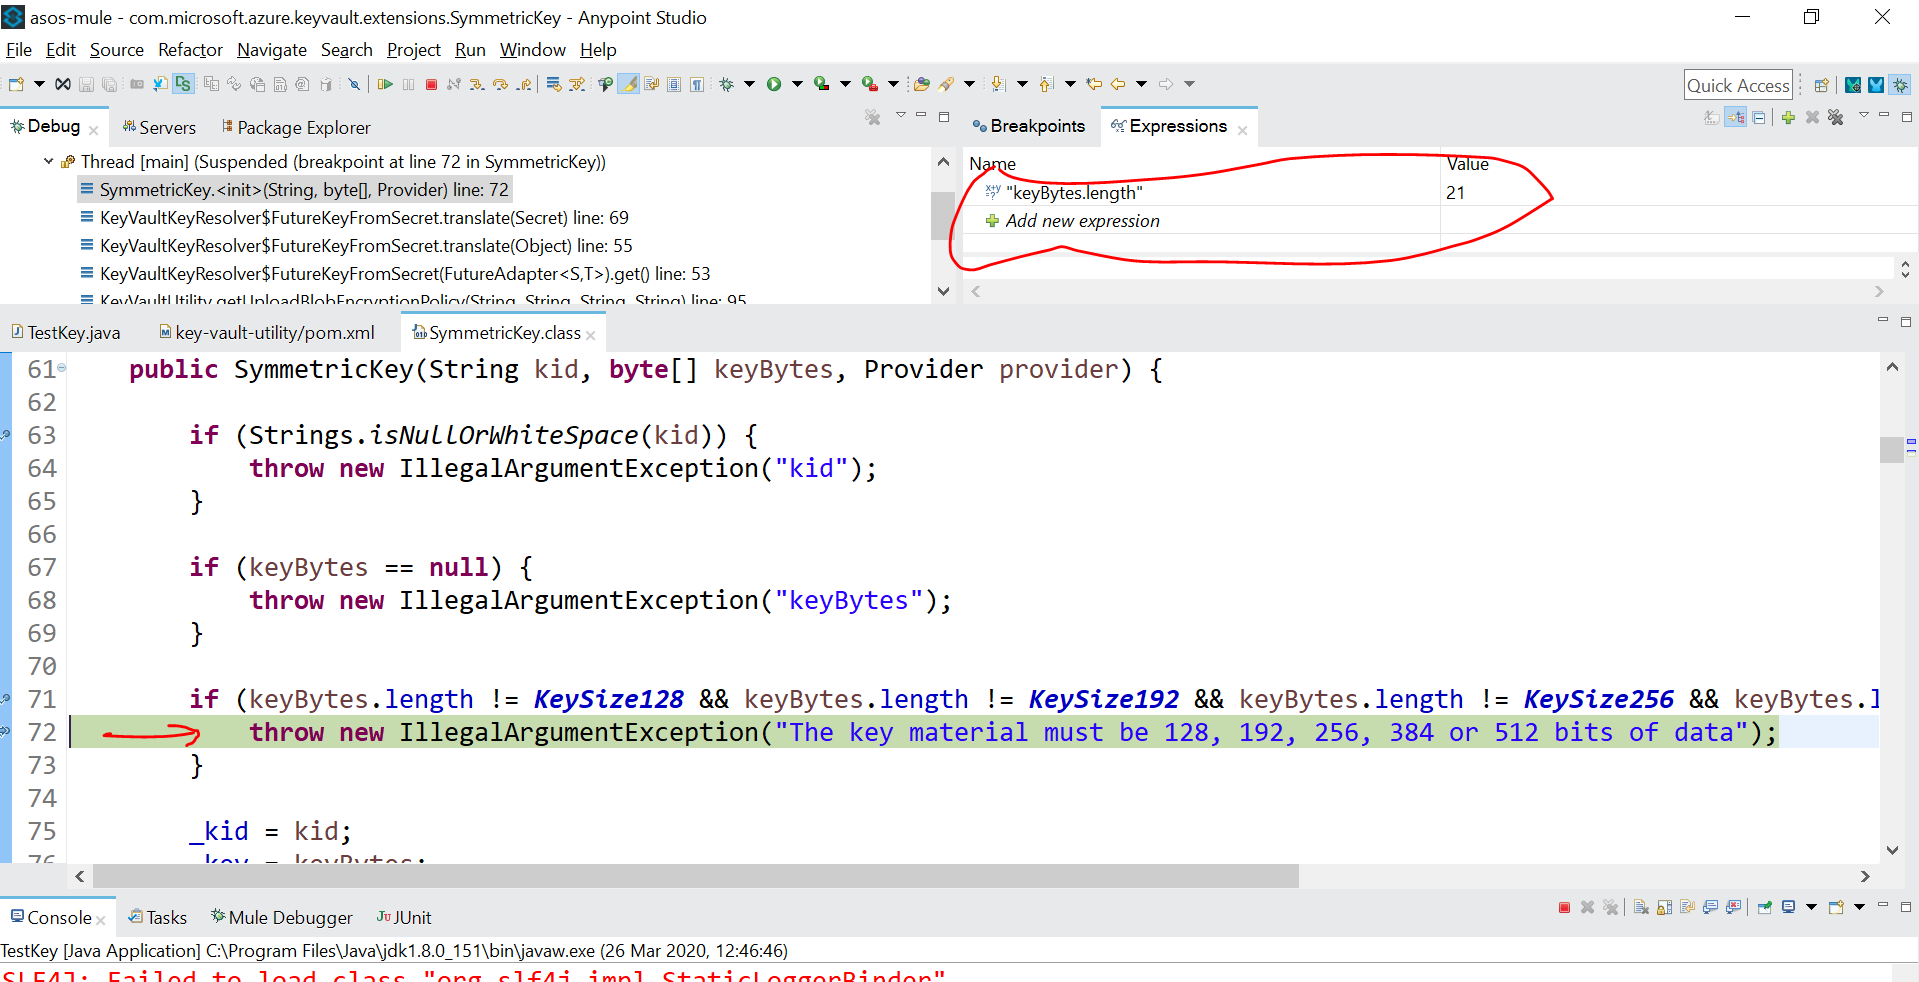Screen dimensions: 1919x982
Task: Resume the suspended thread
Action: (x=386, y=84)
